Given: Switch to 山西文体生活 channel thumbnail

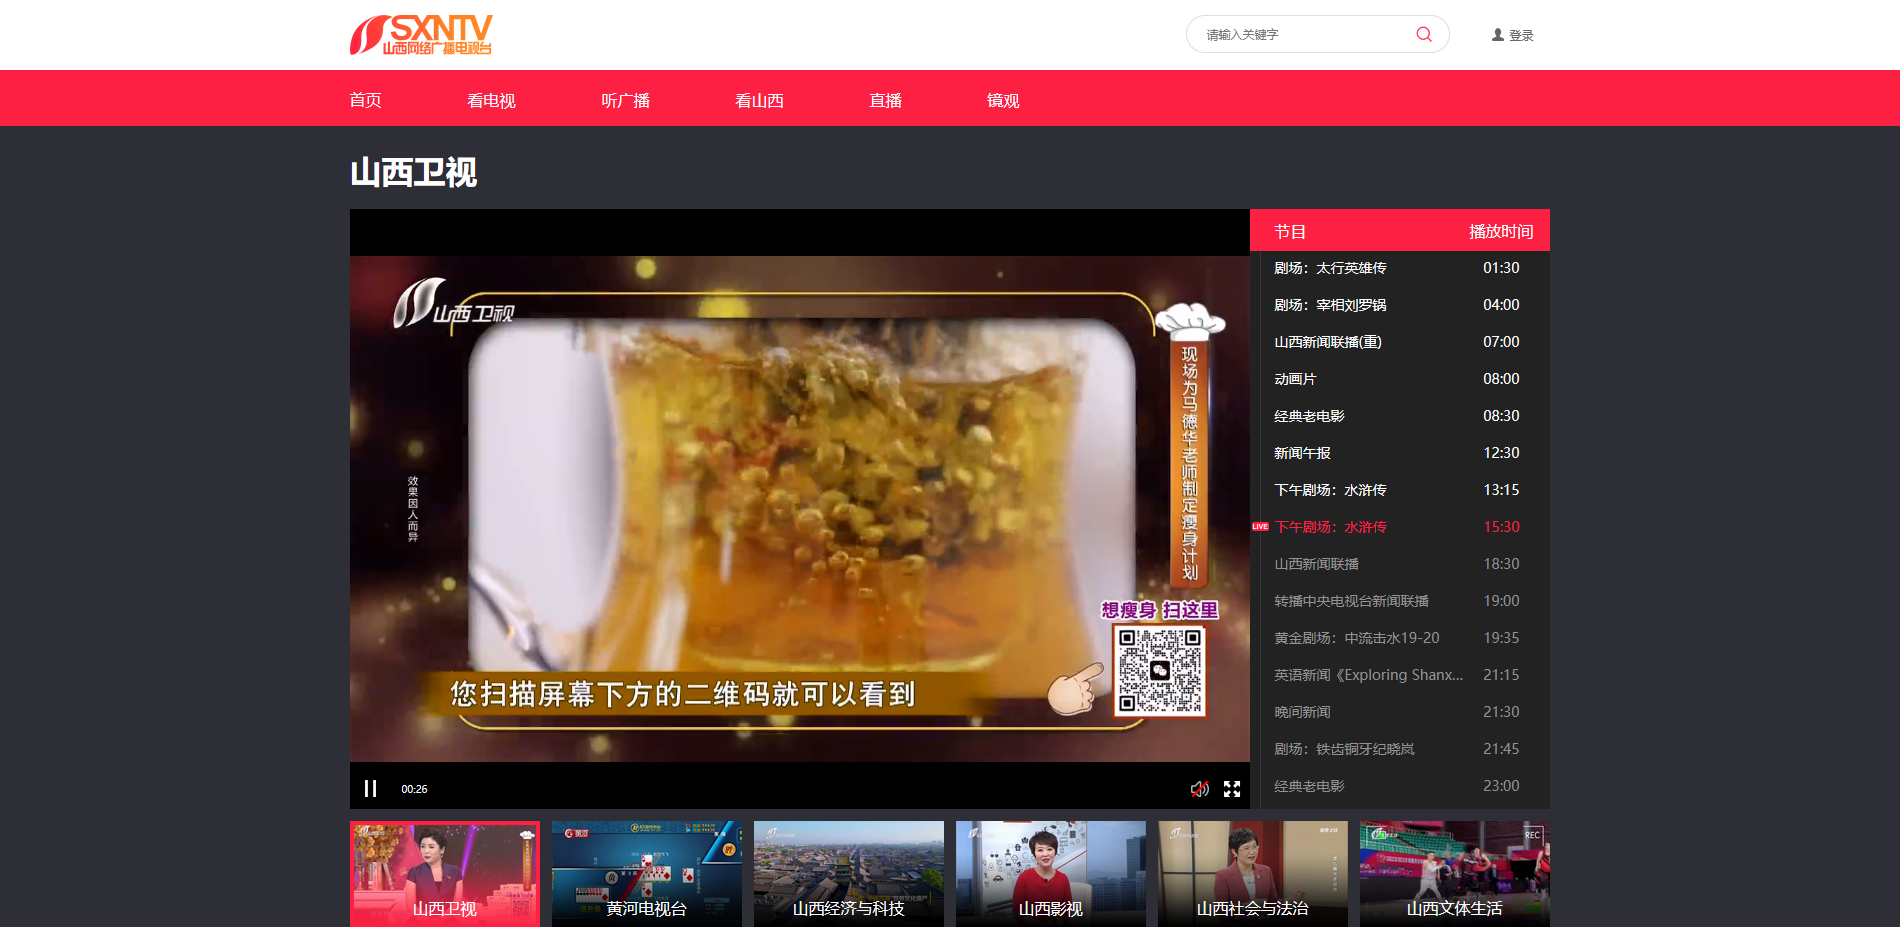Looking at the screenshot, I should point(1454,873).
